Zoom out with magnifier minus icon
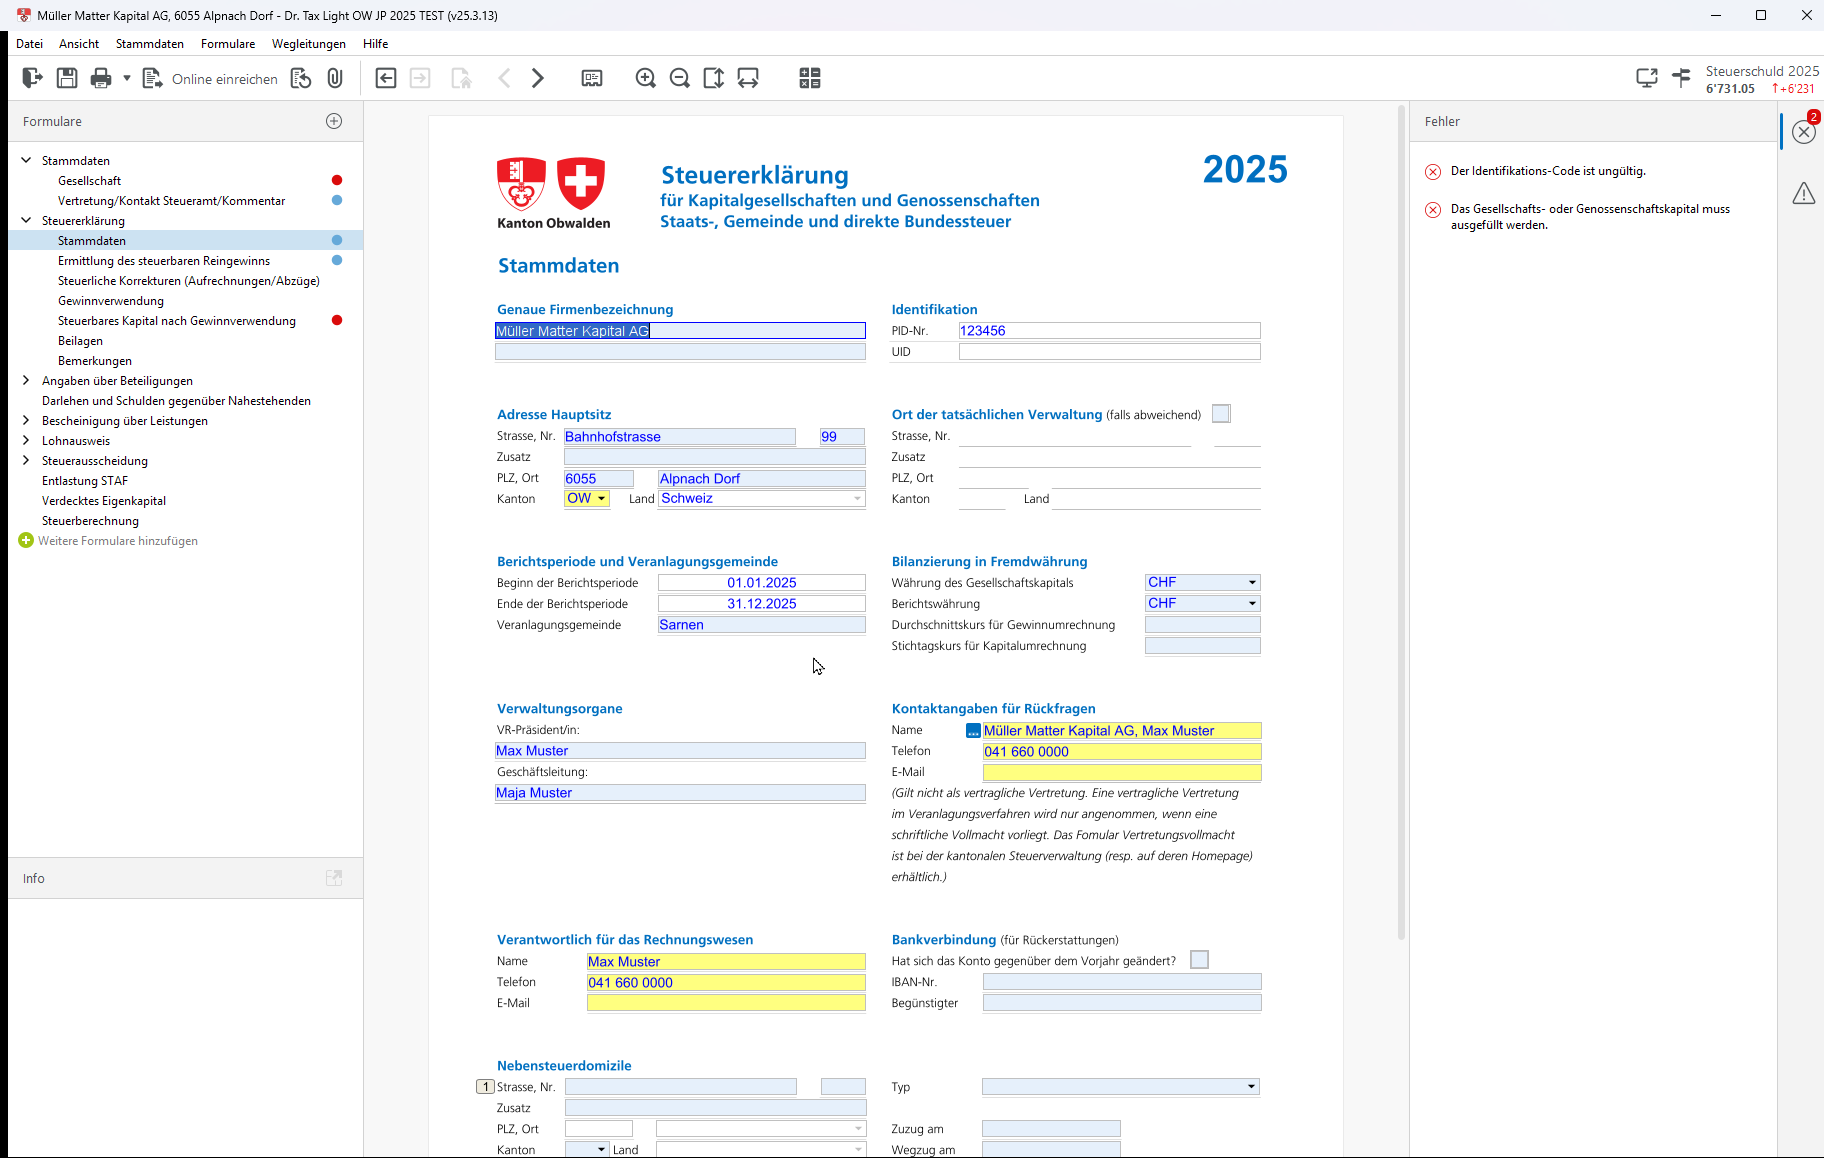 [680, 78]
